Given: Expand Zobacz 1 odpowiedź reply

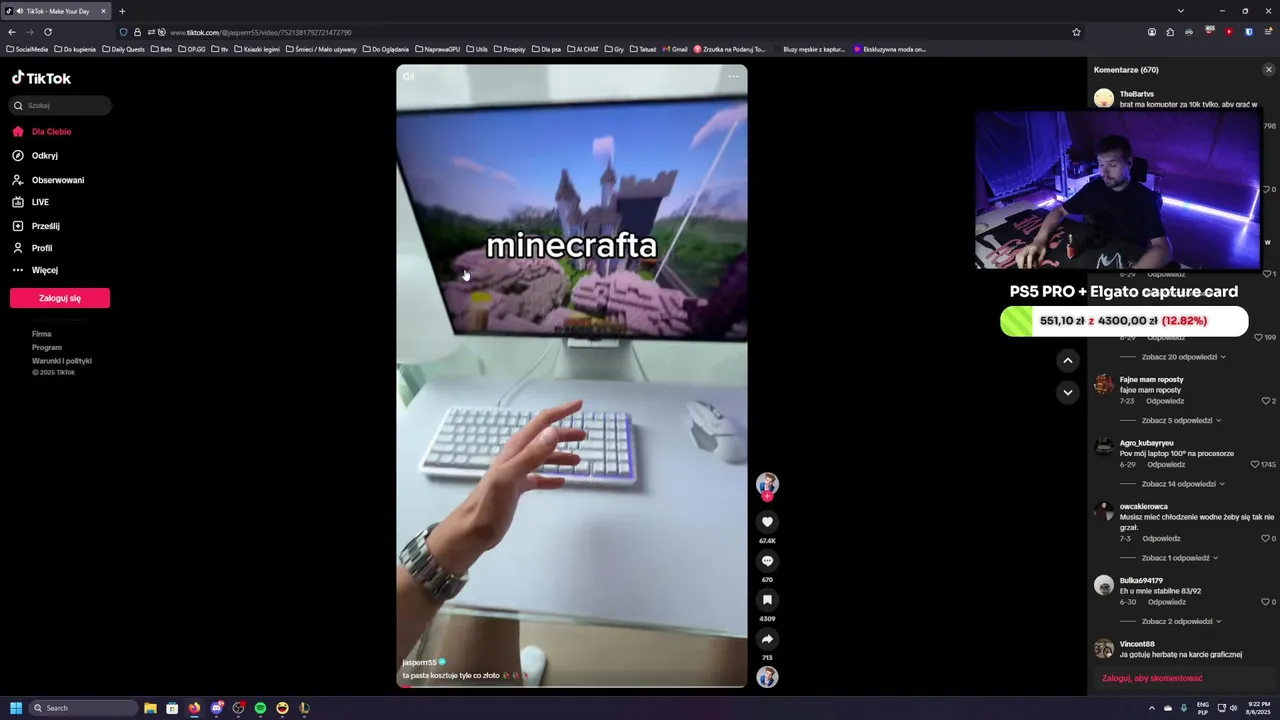Looking at the screenshot, I should [1180, 558].
